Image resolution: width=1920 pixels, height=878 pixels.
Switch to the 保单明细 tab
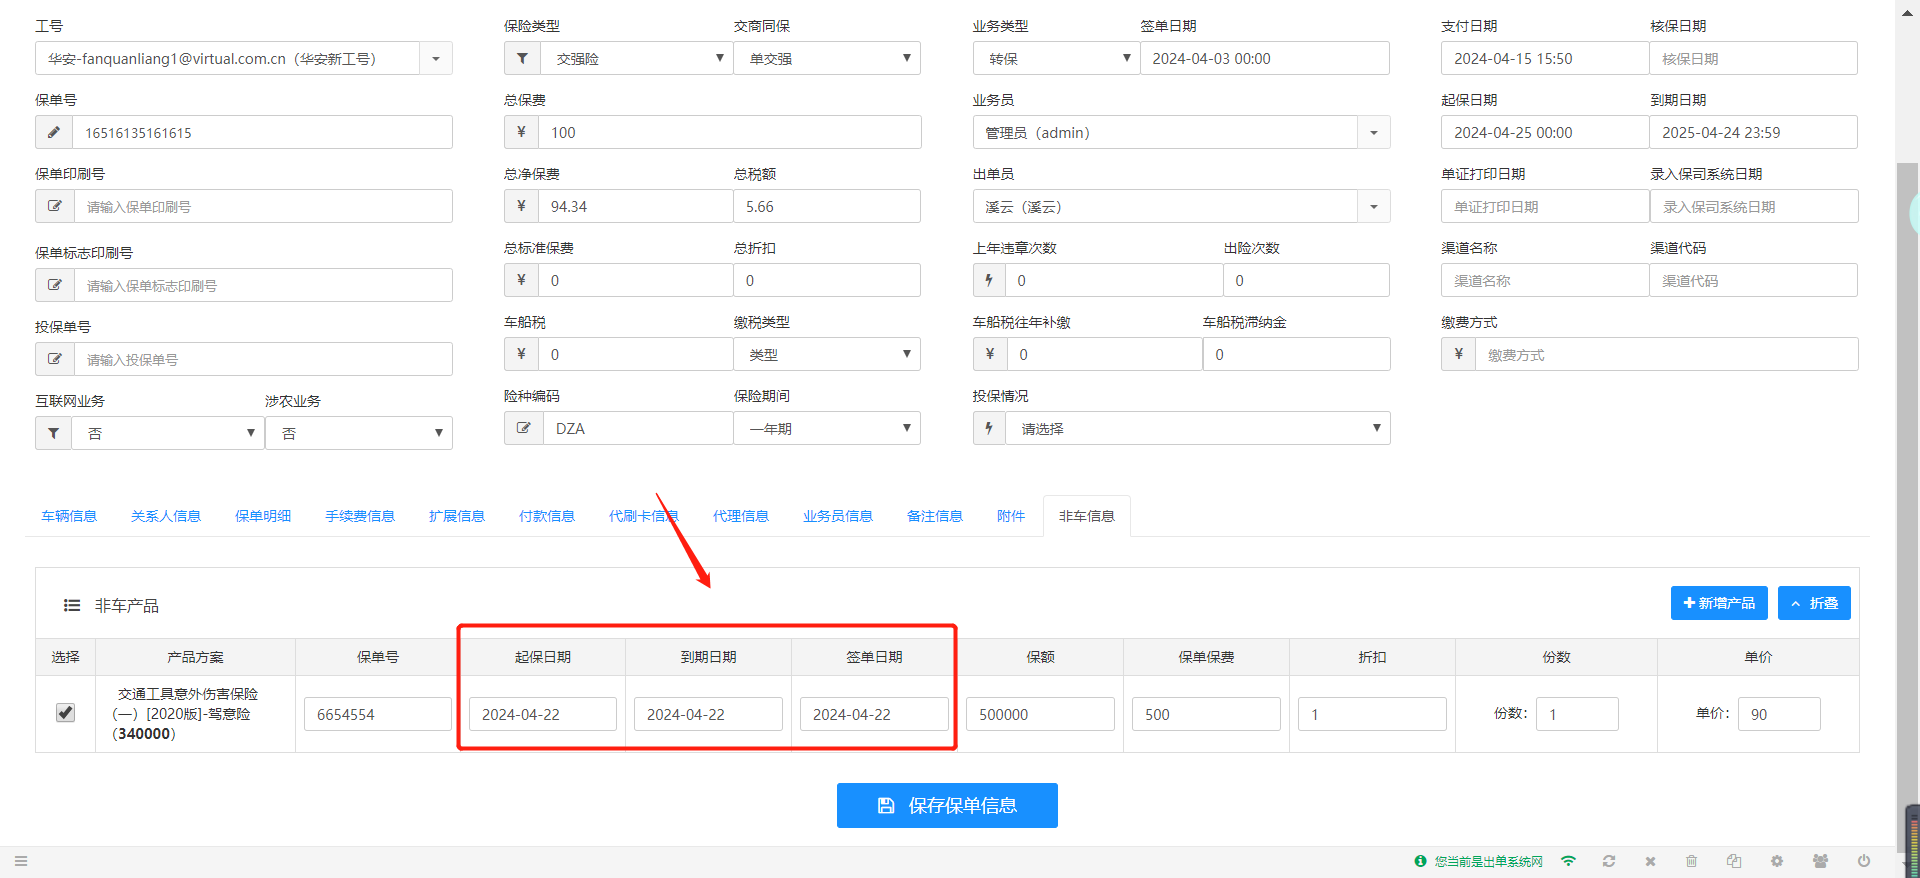[263, 516]
